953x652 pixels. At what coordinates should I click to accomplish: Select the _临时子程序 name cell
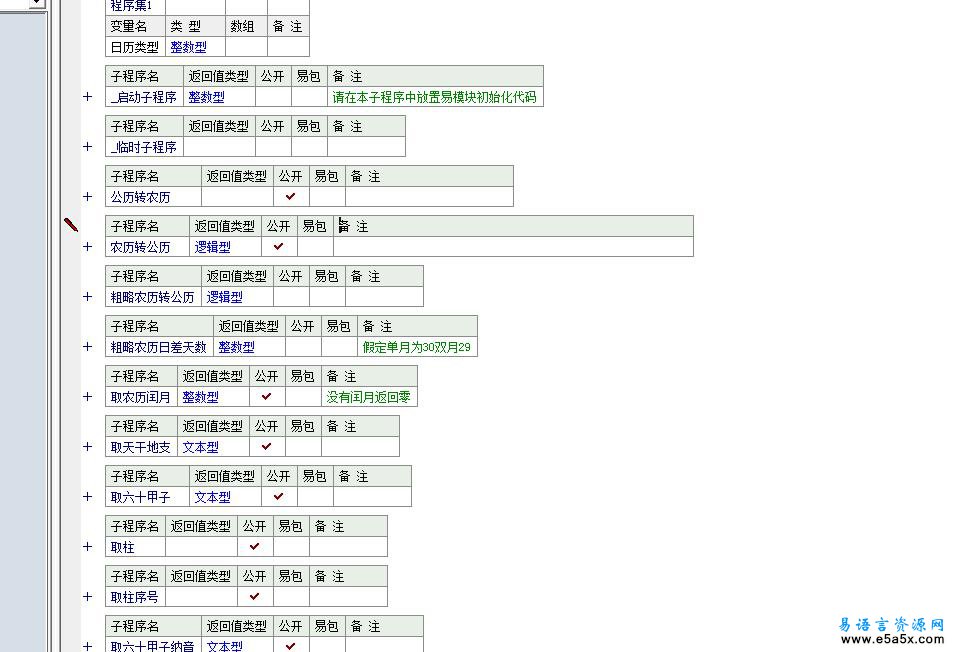[x=144, y=147]
